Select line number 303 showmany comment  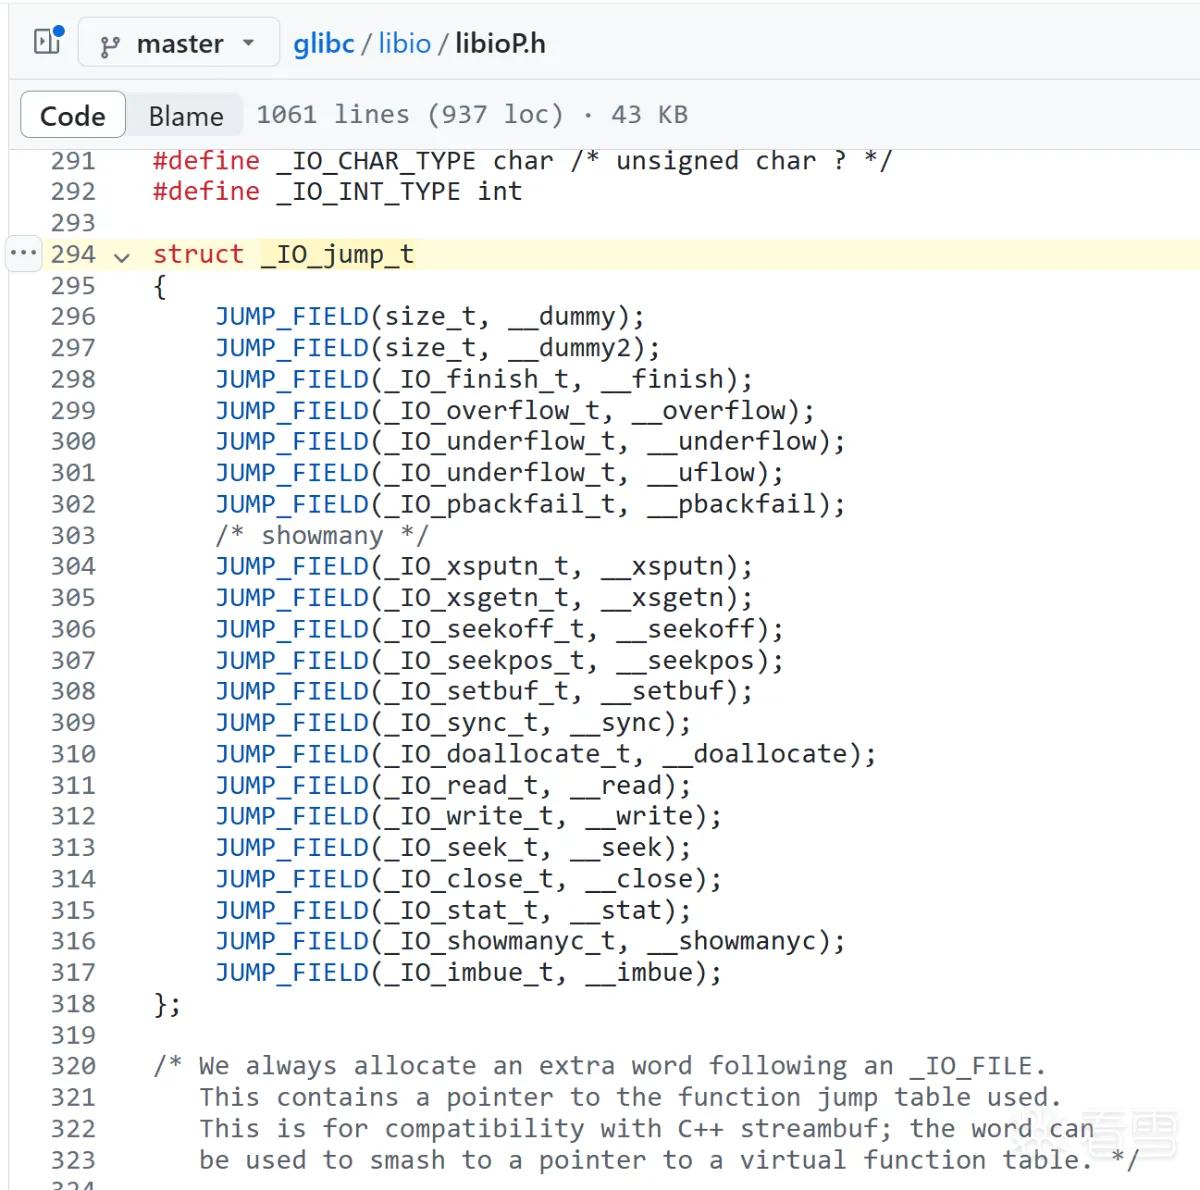click(x=73, y=535)
